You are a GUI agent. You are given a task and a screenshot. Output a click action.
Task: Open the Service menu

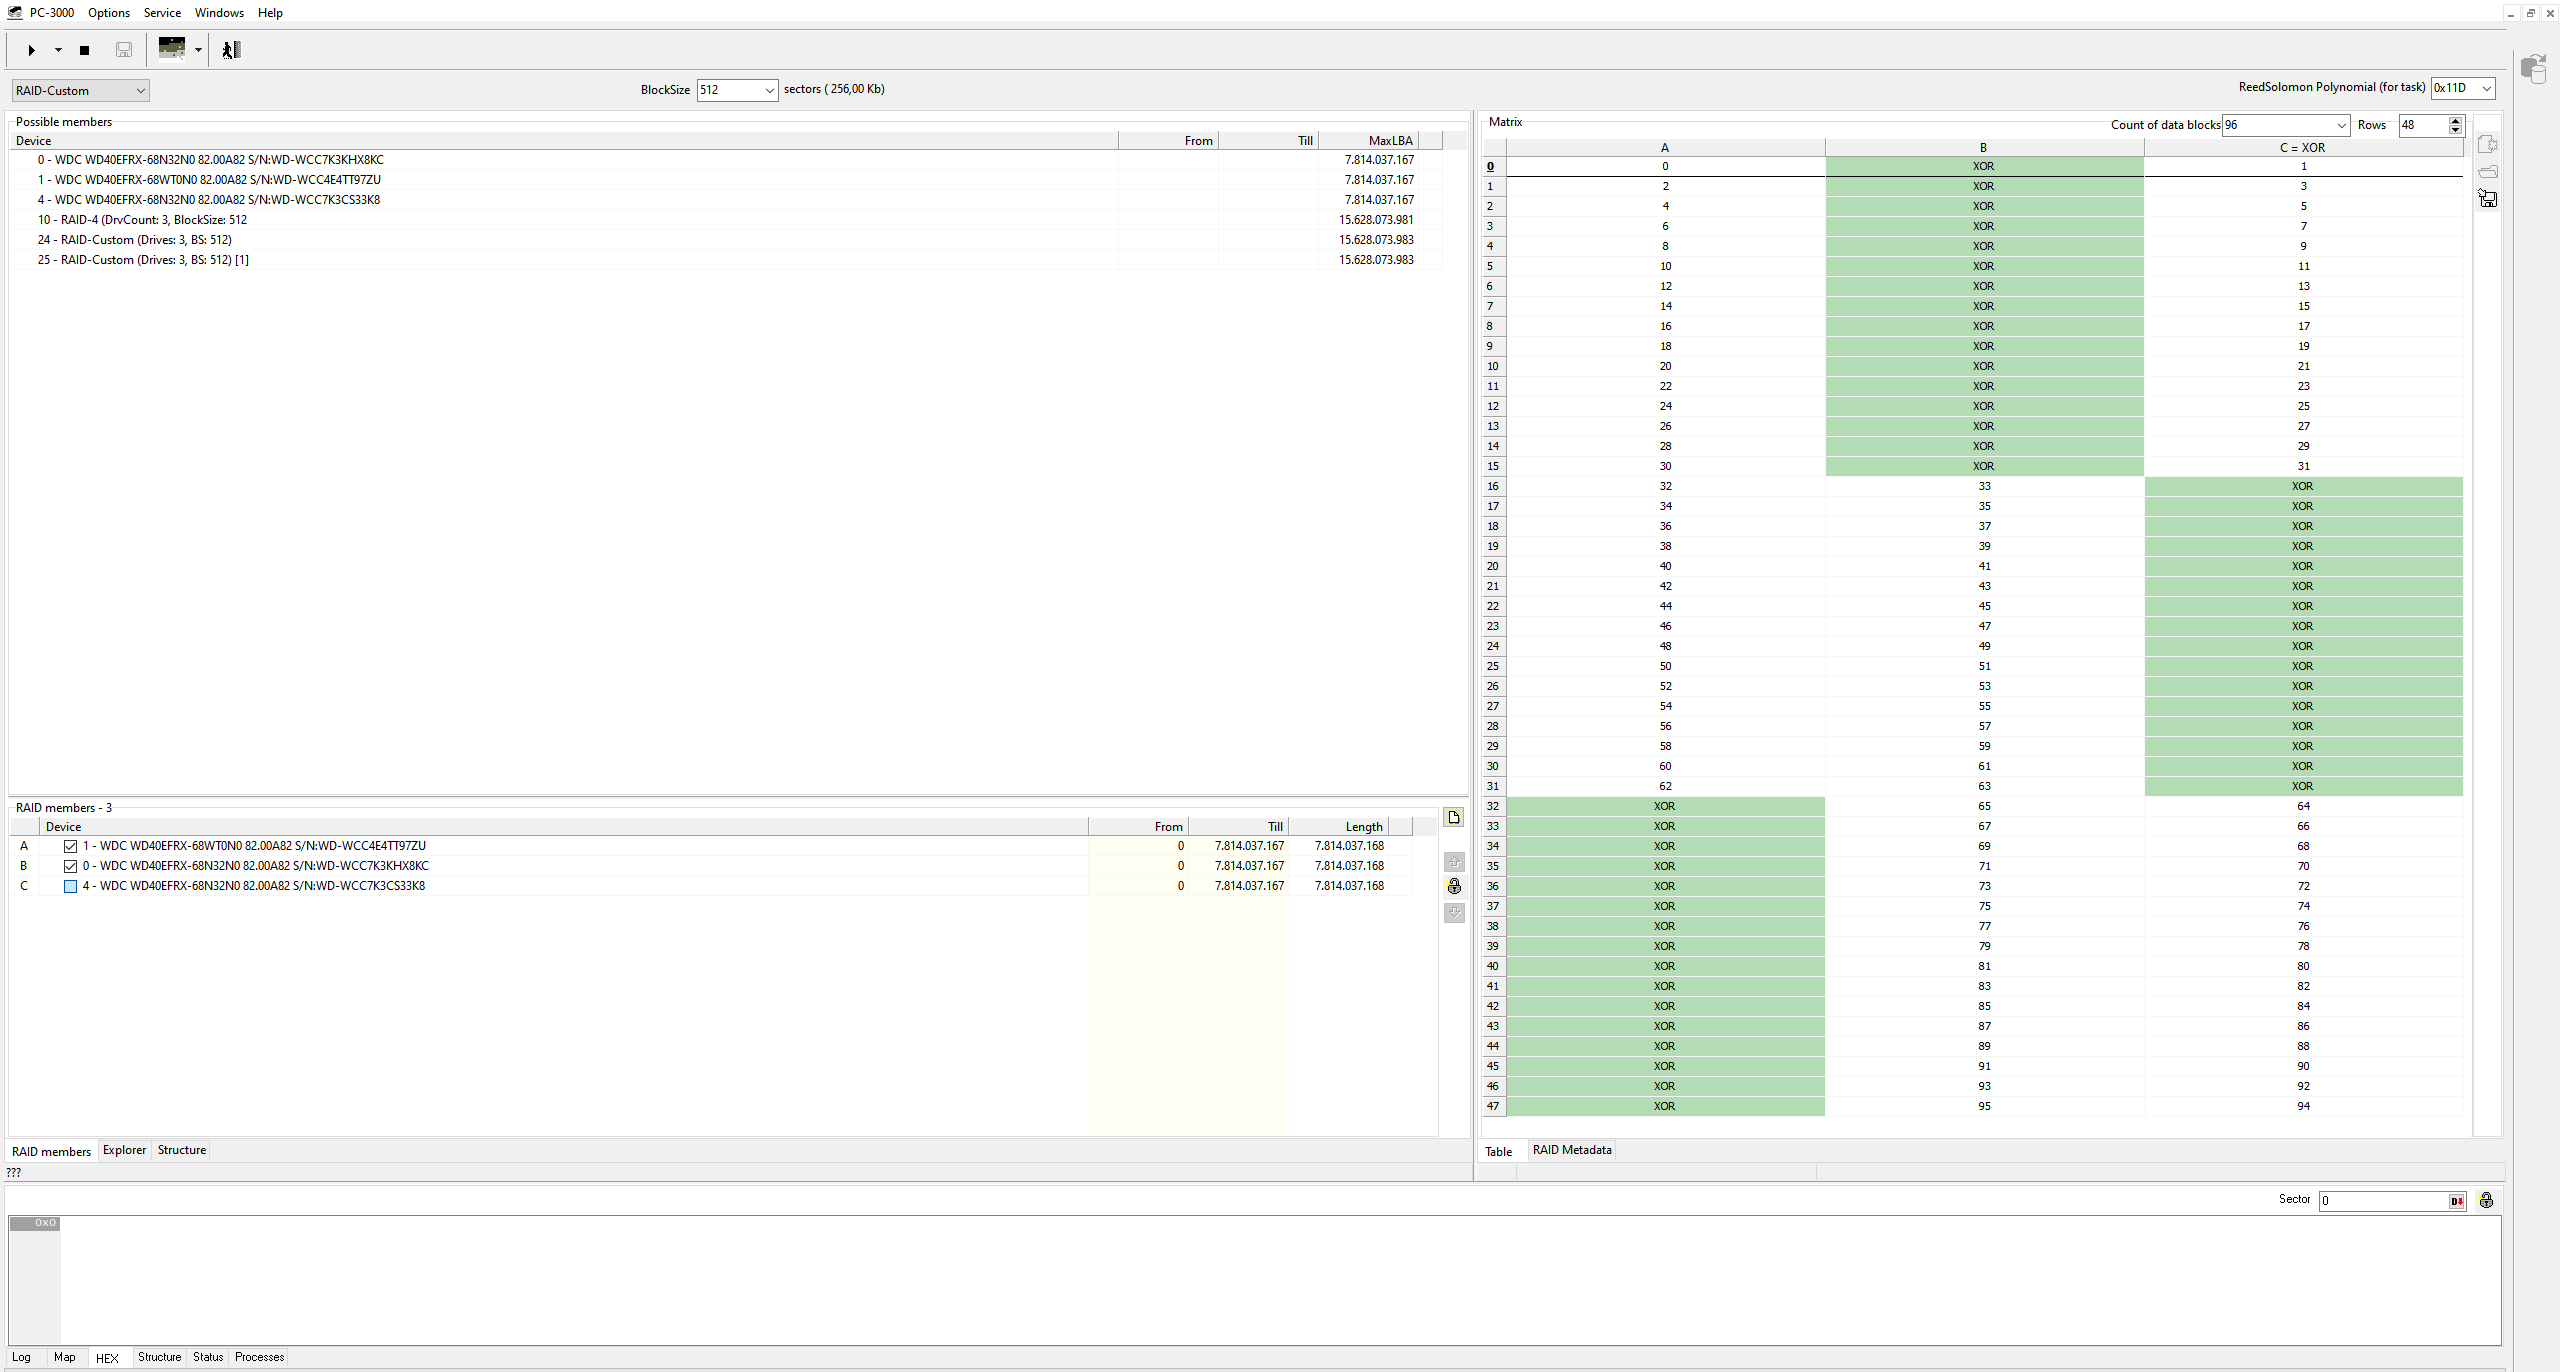coord(162,13)
